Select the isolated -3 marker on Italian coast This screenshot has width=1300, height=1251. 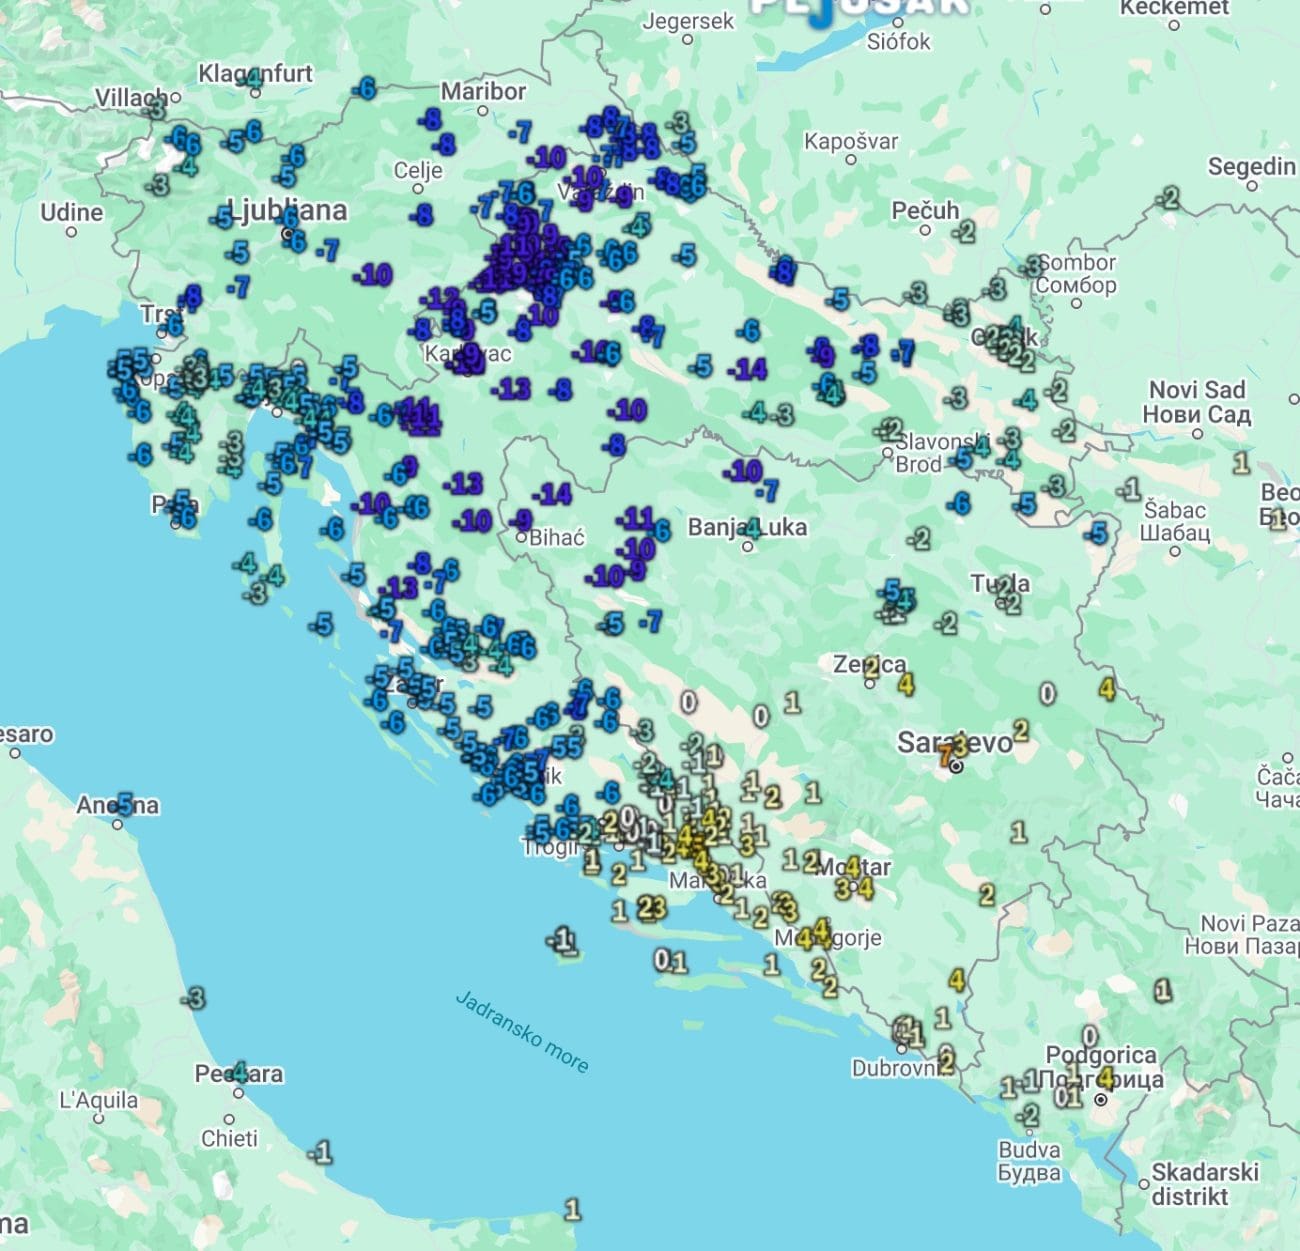(x=194, y=997)
